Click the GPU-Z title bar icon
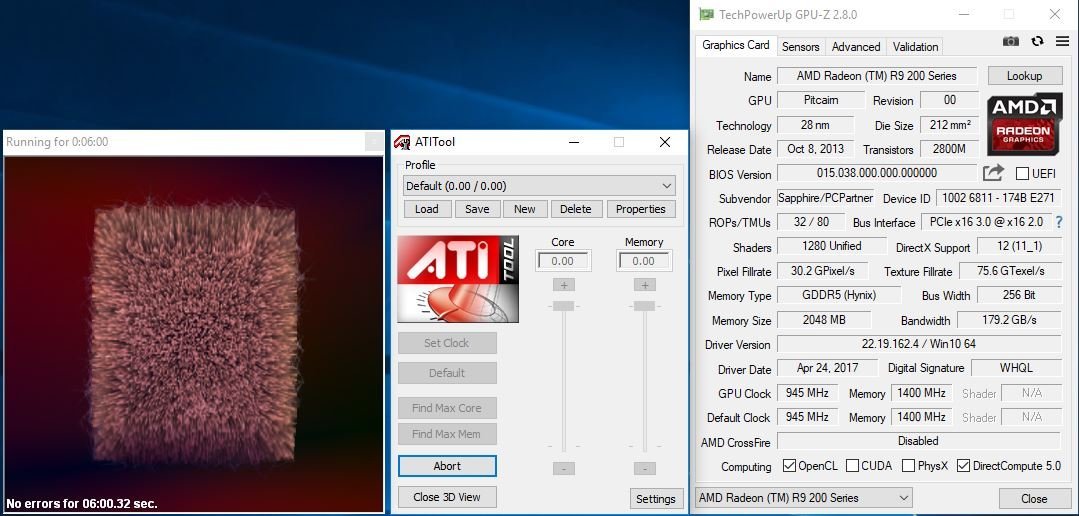Image resolution: width=1079 pixels, height=516 pixels. (x=706, y=14)
